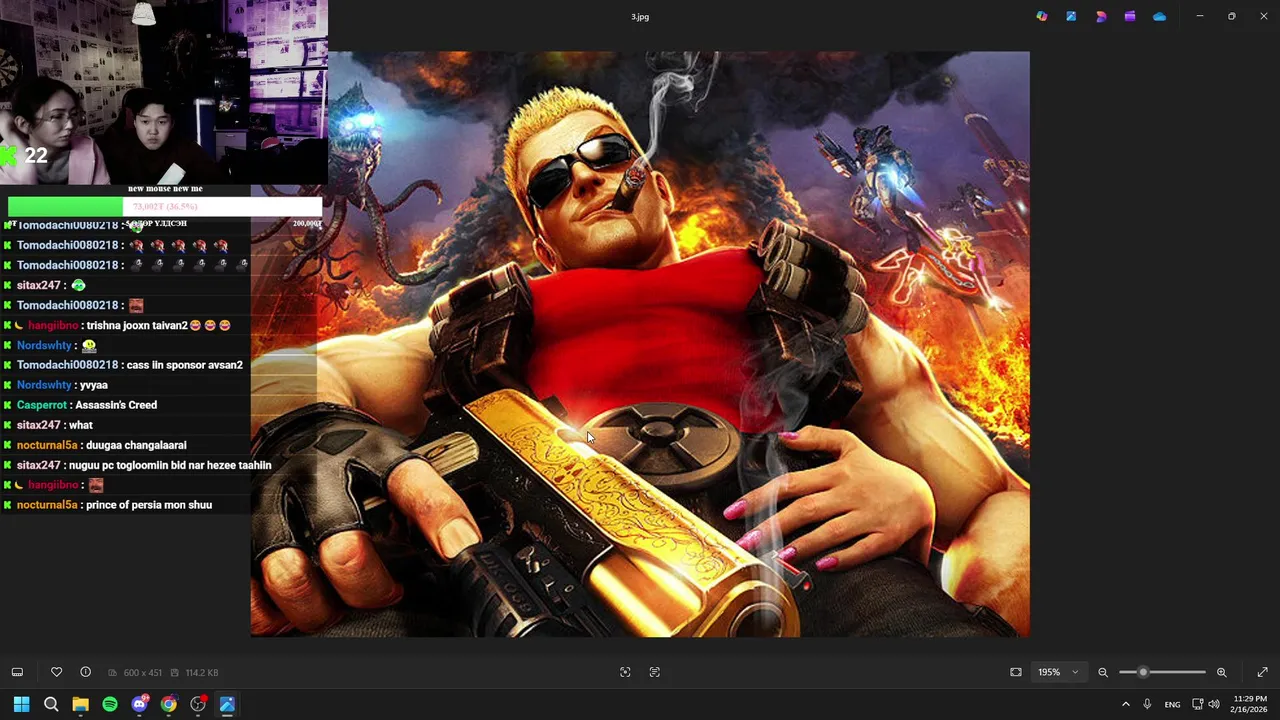Click the microphone tray icon
Viewport: 1280px width, 720px height.
point(1147,704)
